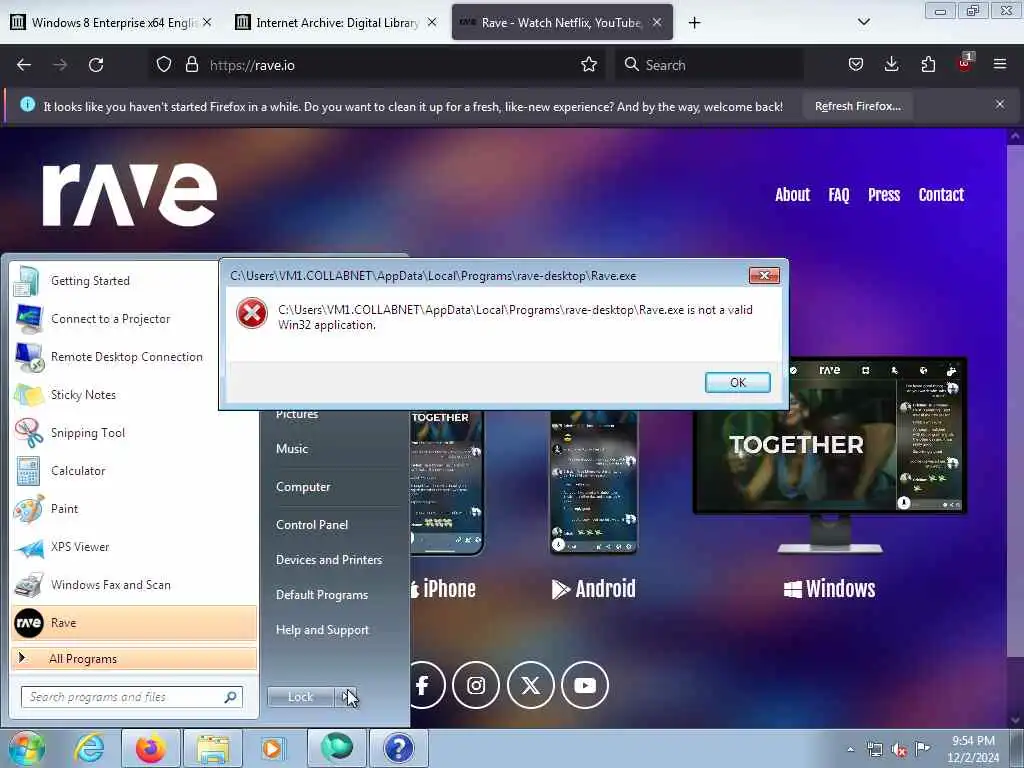The image size is (1024, 768).
Task: Launch XPS Viewer from Start menu
Action: [x=134, y=547]
